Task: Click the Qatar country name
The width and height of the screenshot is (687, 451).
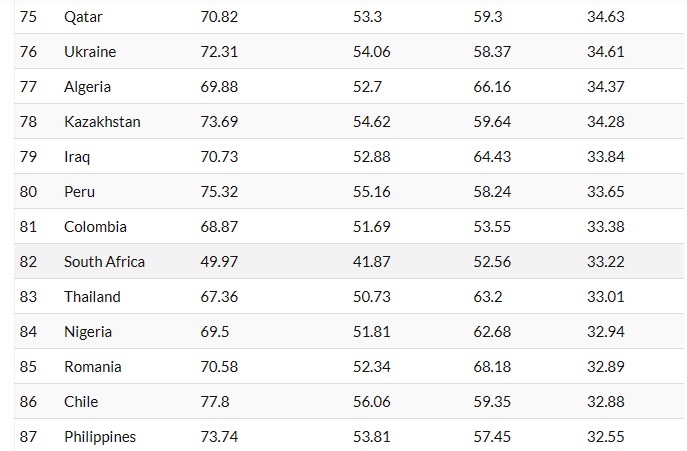Action: pos(83,17)
